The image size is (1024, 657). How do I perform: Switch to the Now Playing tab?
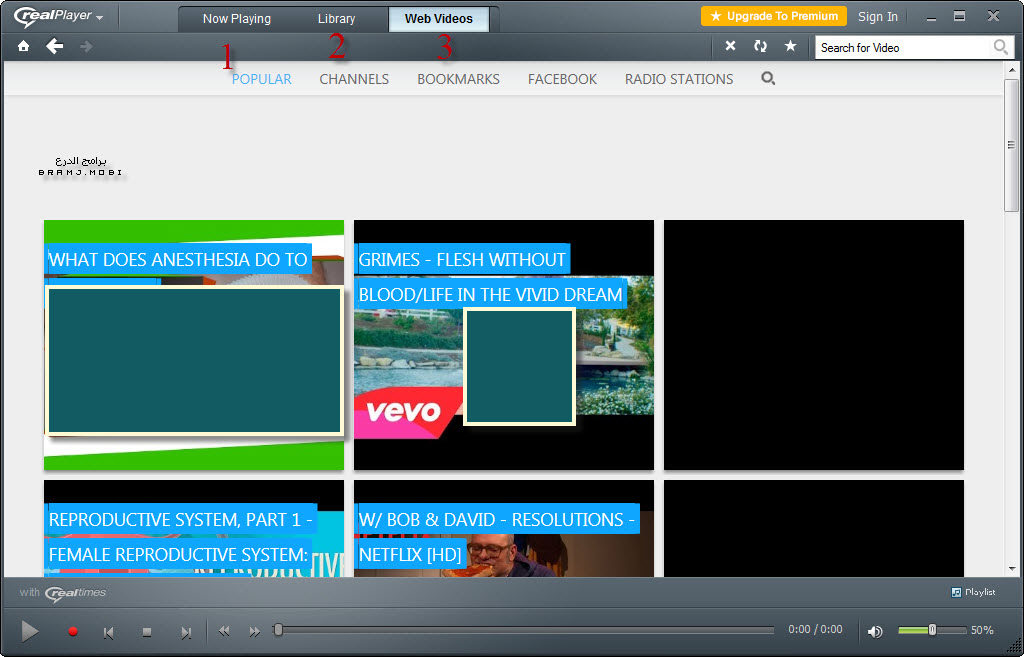click(x=237, y=19)
